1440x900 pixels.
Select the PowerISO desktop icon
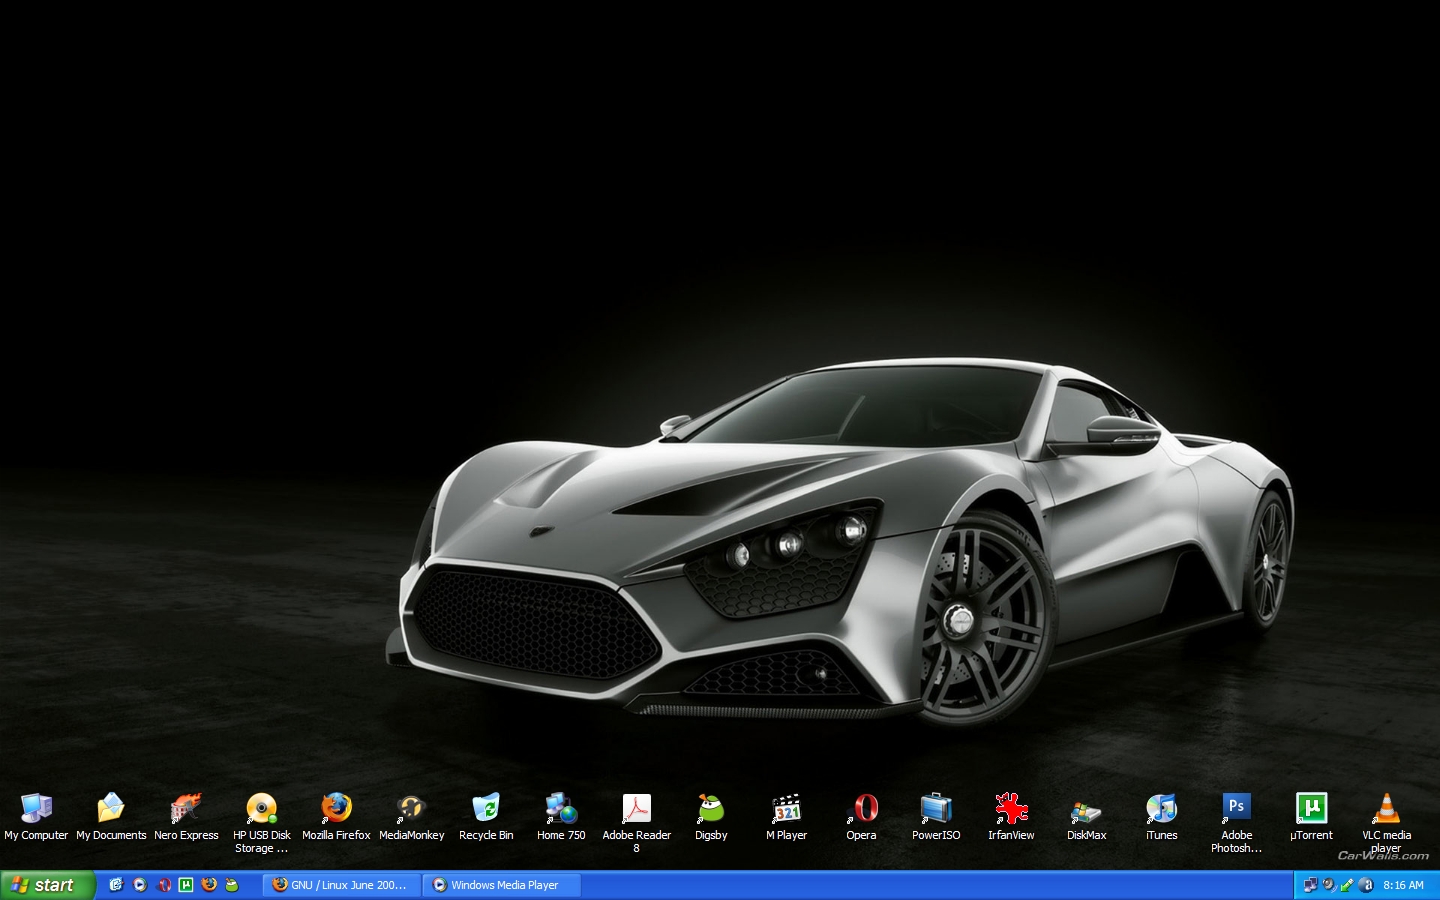click(936, 809)
